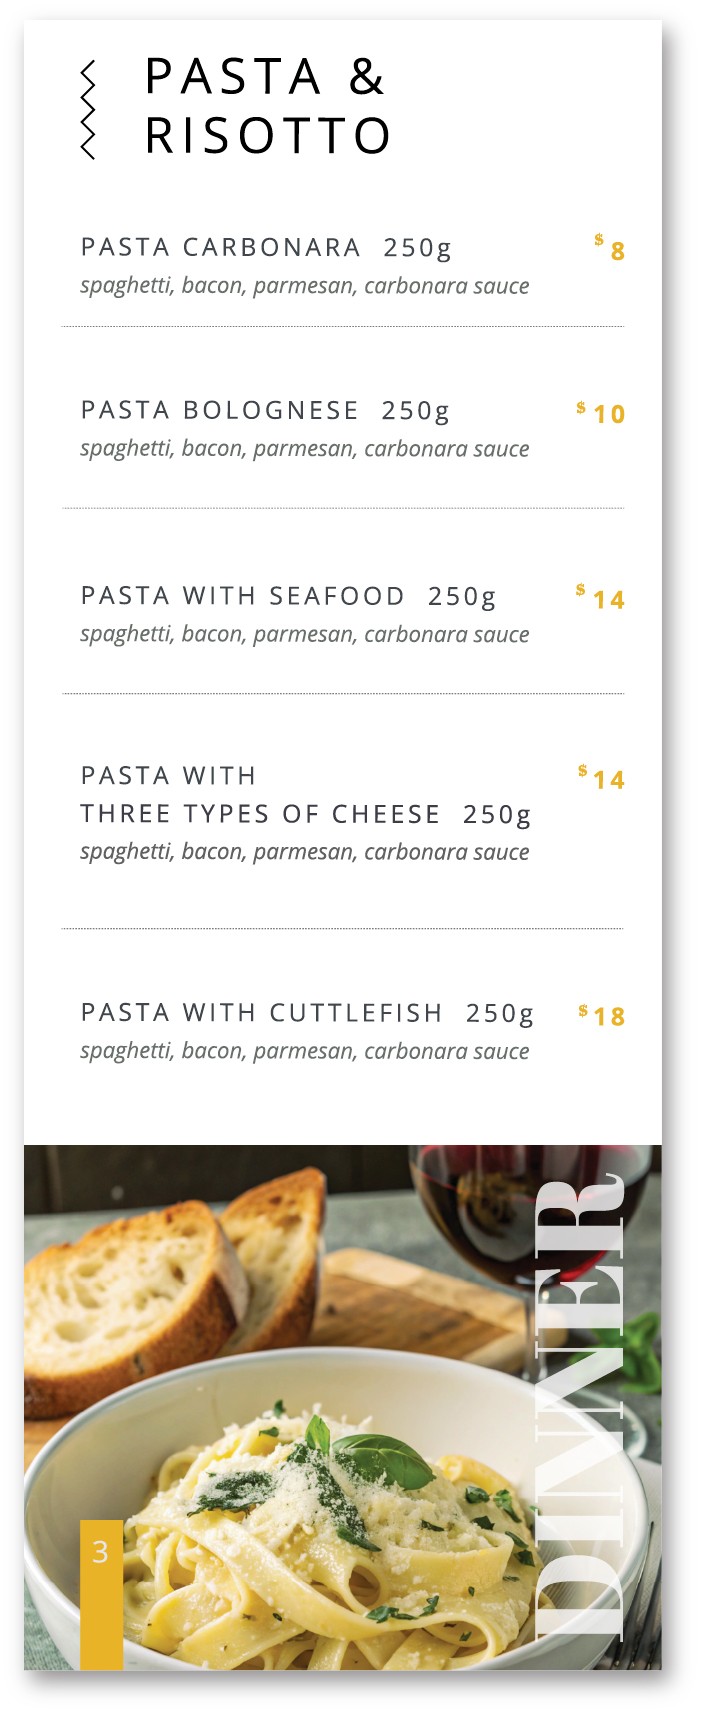Select Pasta with Three Types of Cheese

[306, 795]
